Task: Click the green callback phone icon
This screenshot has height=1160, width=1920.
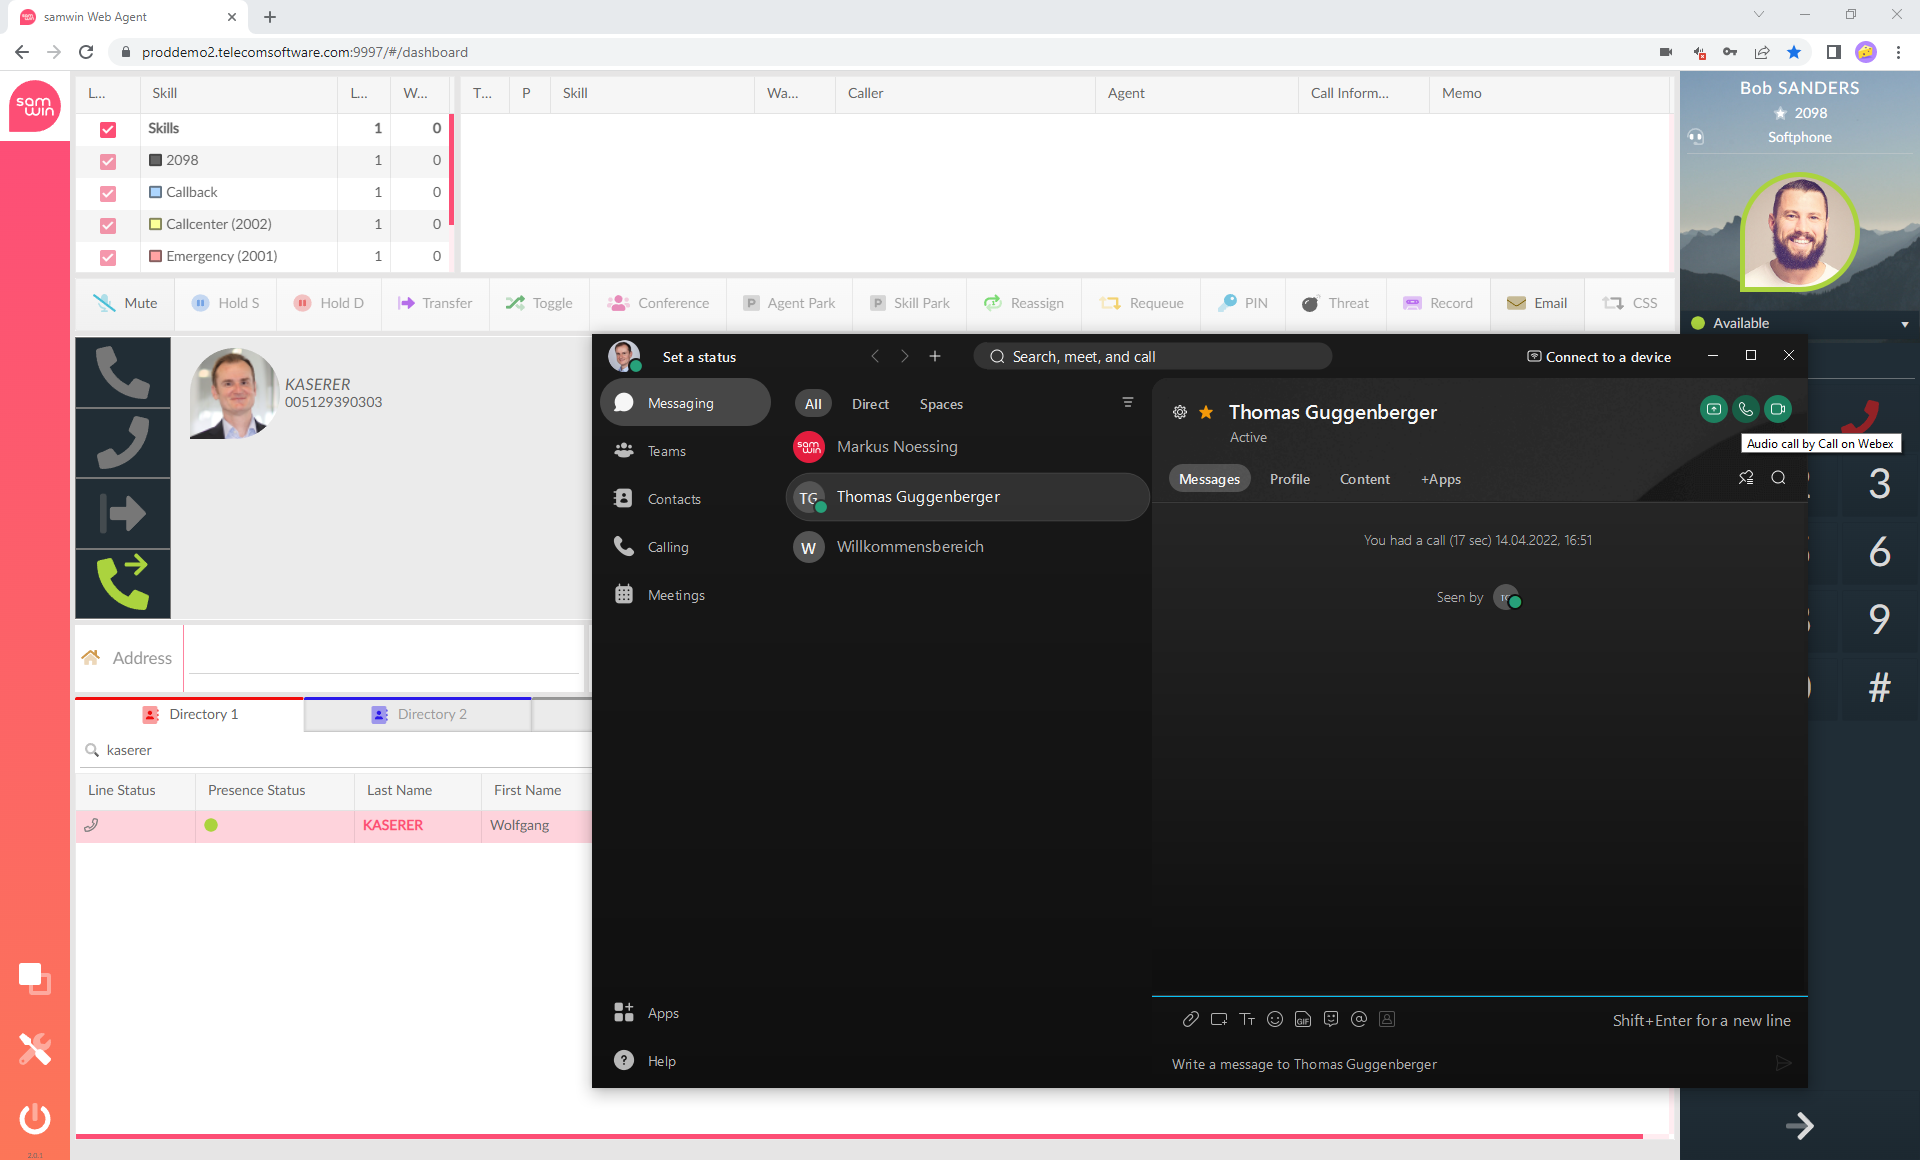Action: pyautogui.click(x=123, y=583)
